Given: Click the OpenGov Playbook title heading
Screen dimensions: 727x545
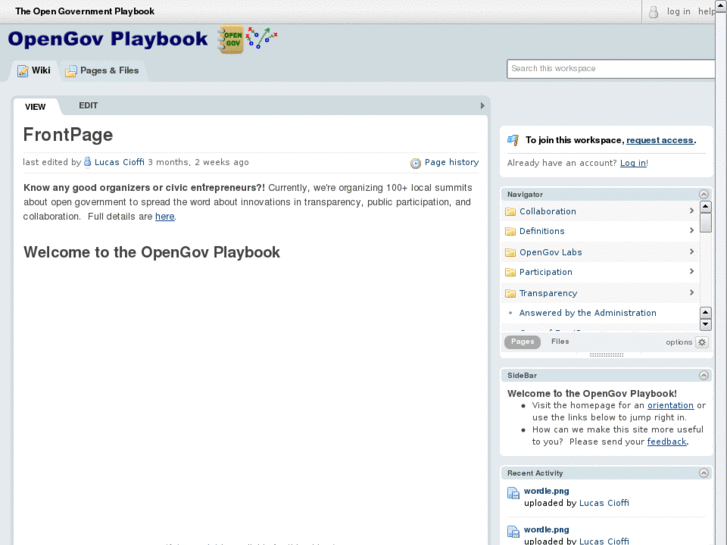Looking at the screenshot, I should click(108, 39).
